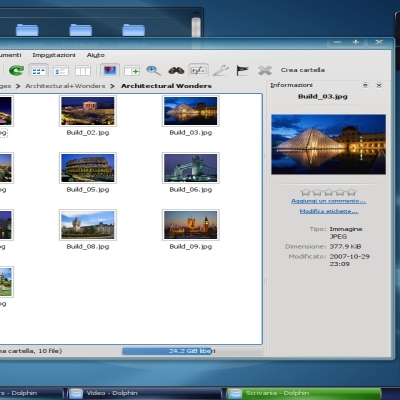Click the middle folder icon in the background window

[80, 30]
